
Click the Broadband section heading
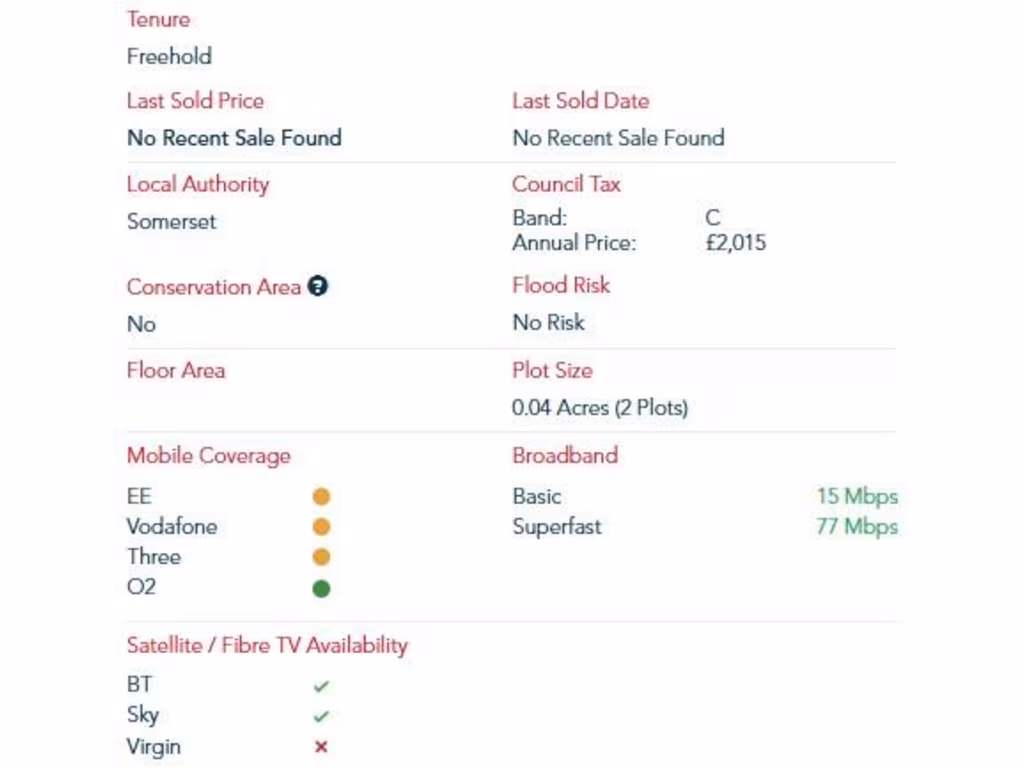tap(565, 456)
